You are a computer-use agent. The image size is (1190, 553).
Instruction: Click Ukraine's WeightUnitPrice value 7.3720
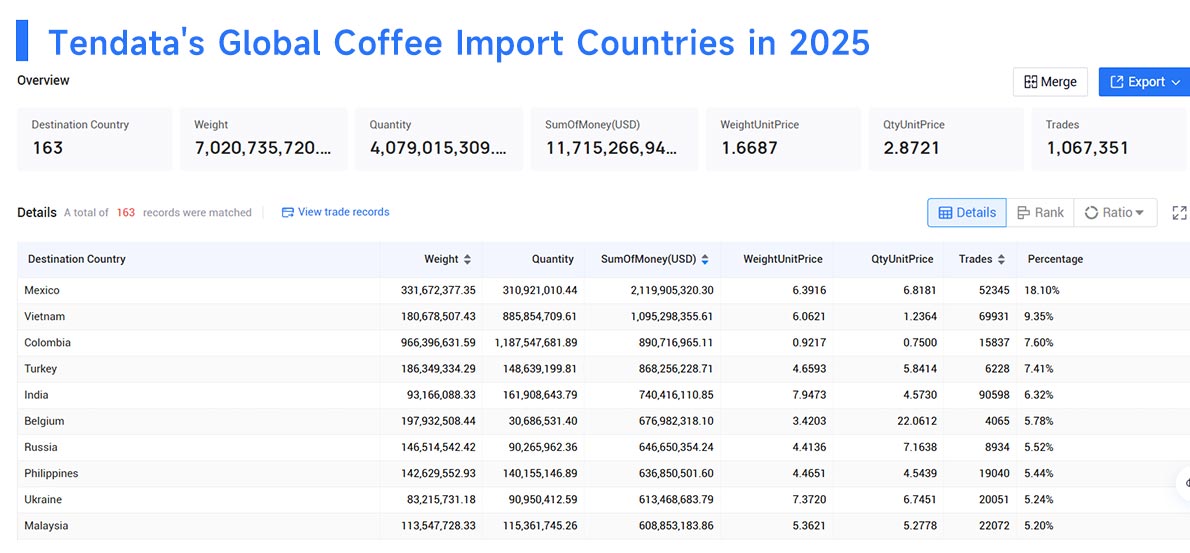[x=808, y=500]
